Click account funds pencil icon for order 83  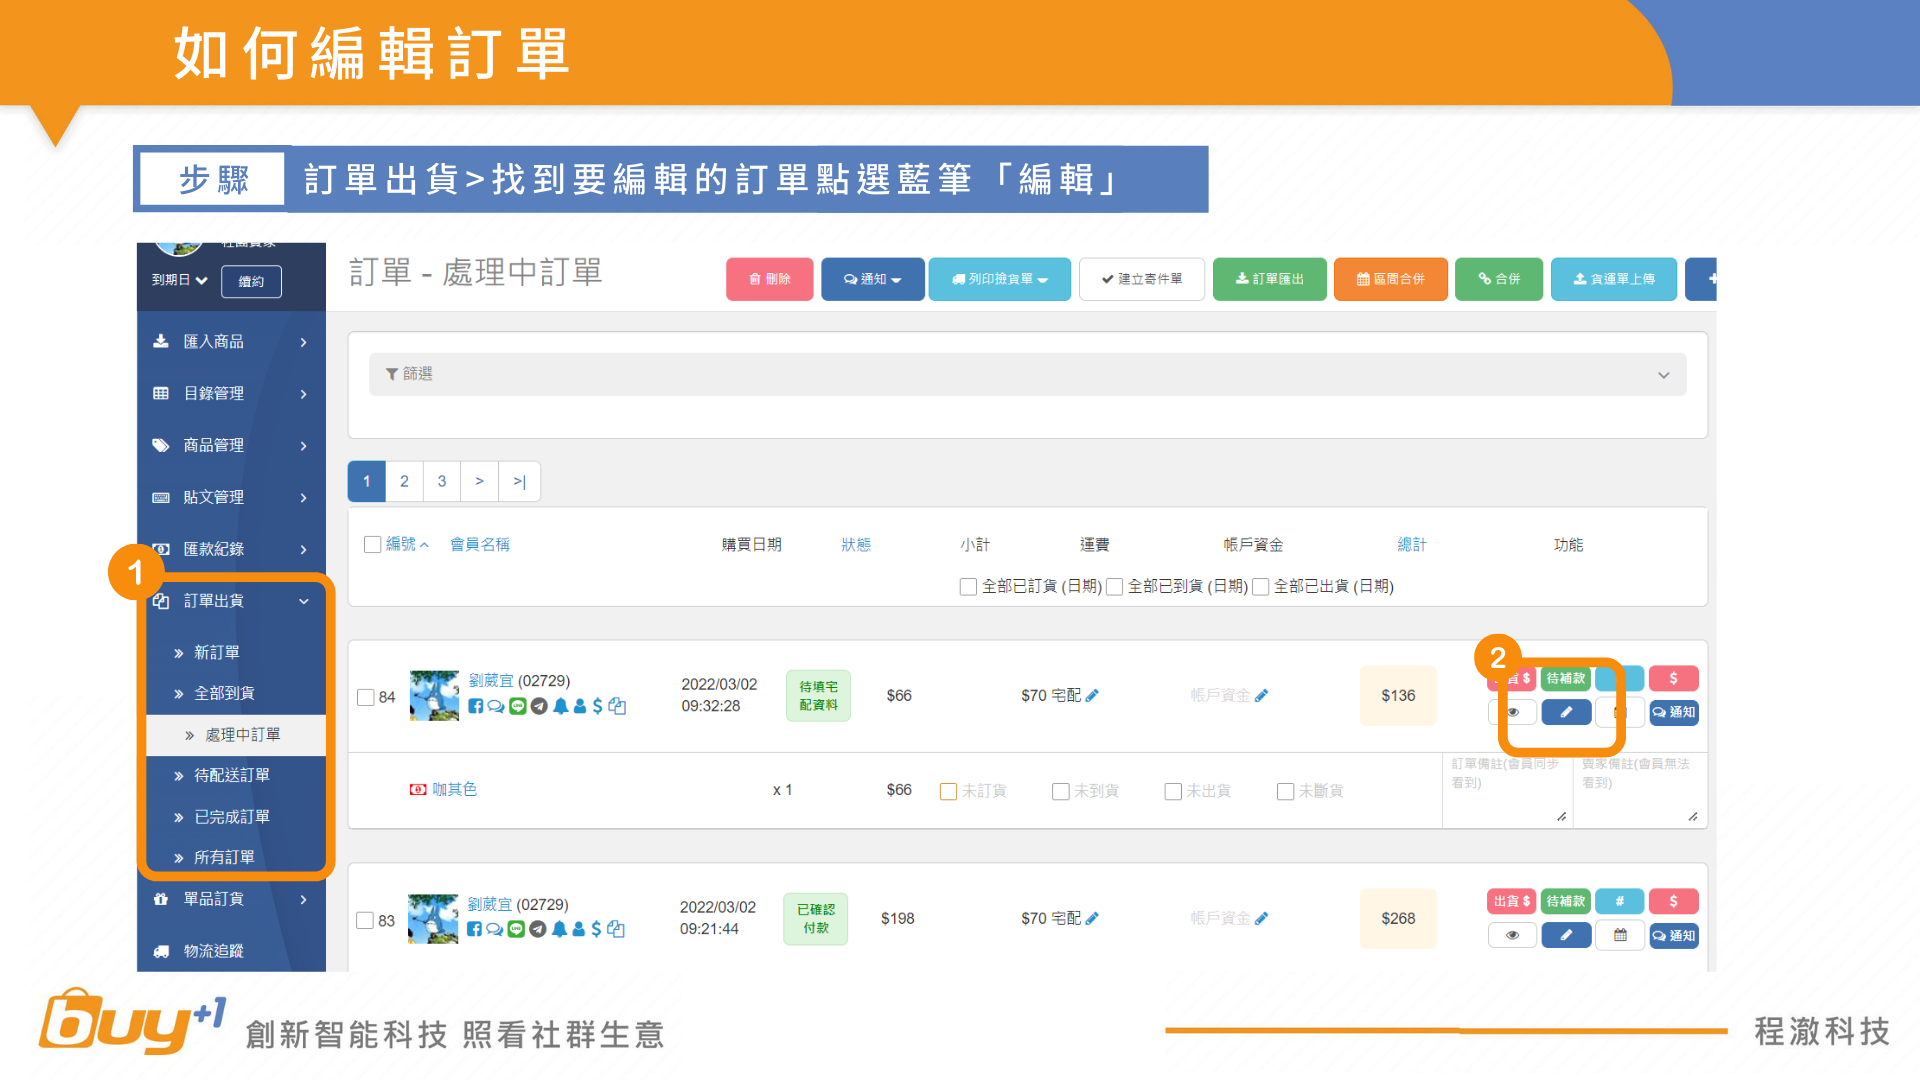[1261, 918]
